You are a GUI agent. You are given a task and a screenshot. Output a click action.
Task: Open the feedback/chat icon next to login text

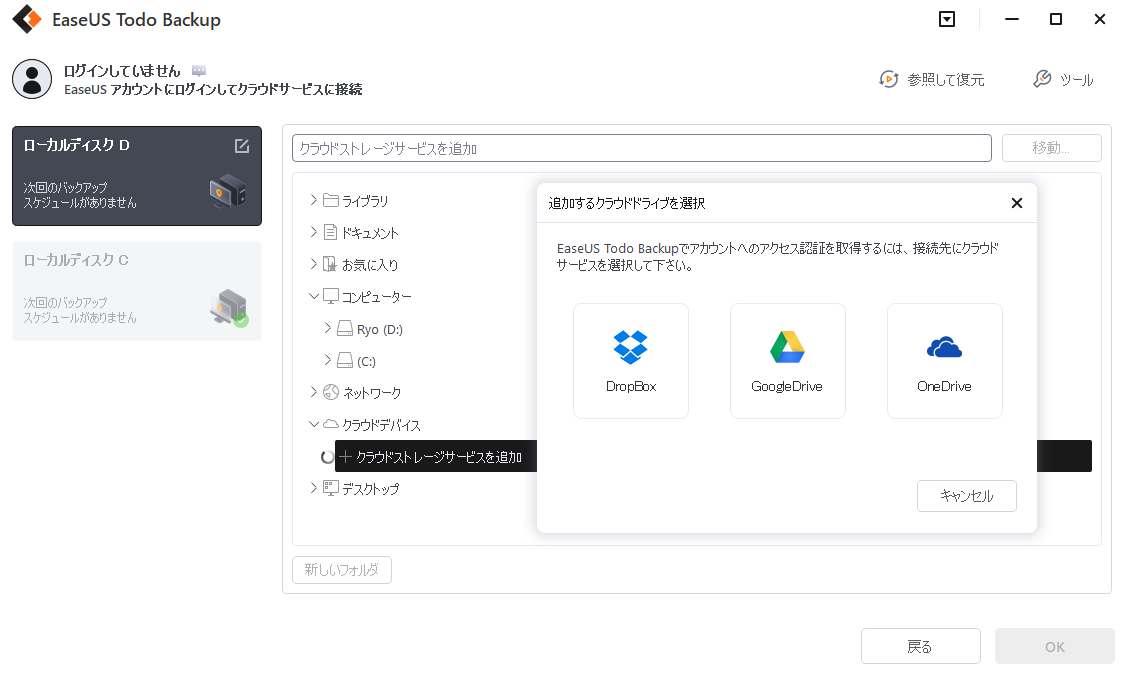tap(198, 70)
